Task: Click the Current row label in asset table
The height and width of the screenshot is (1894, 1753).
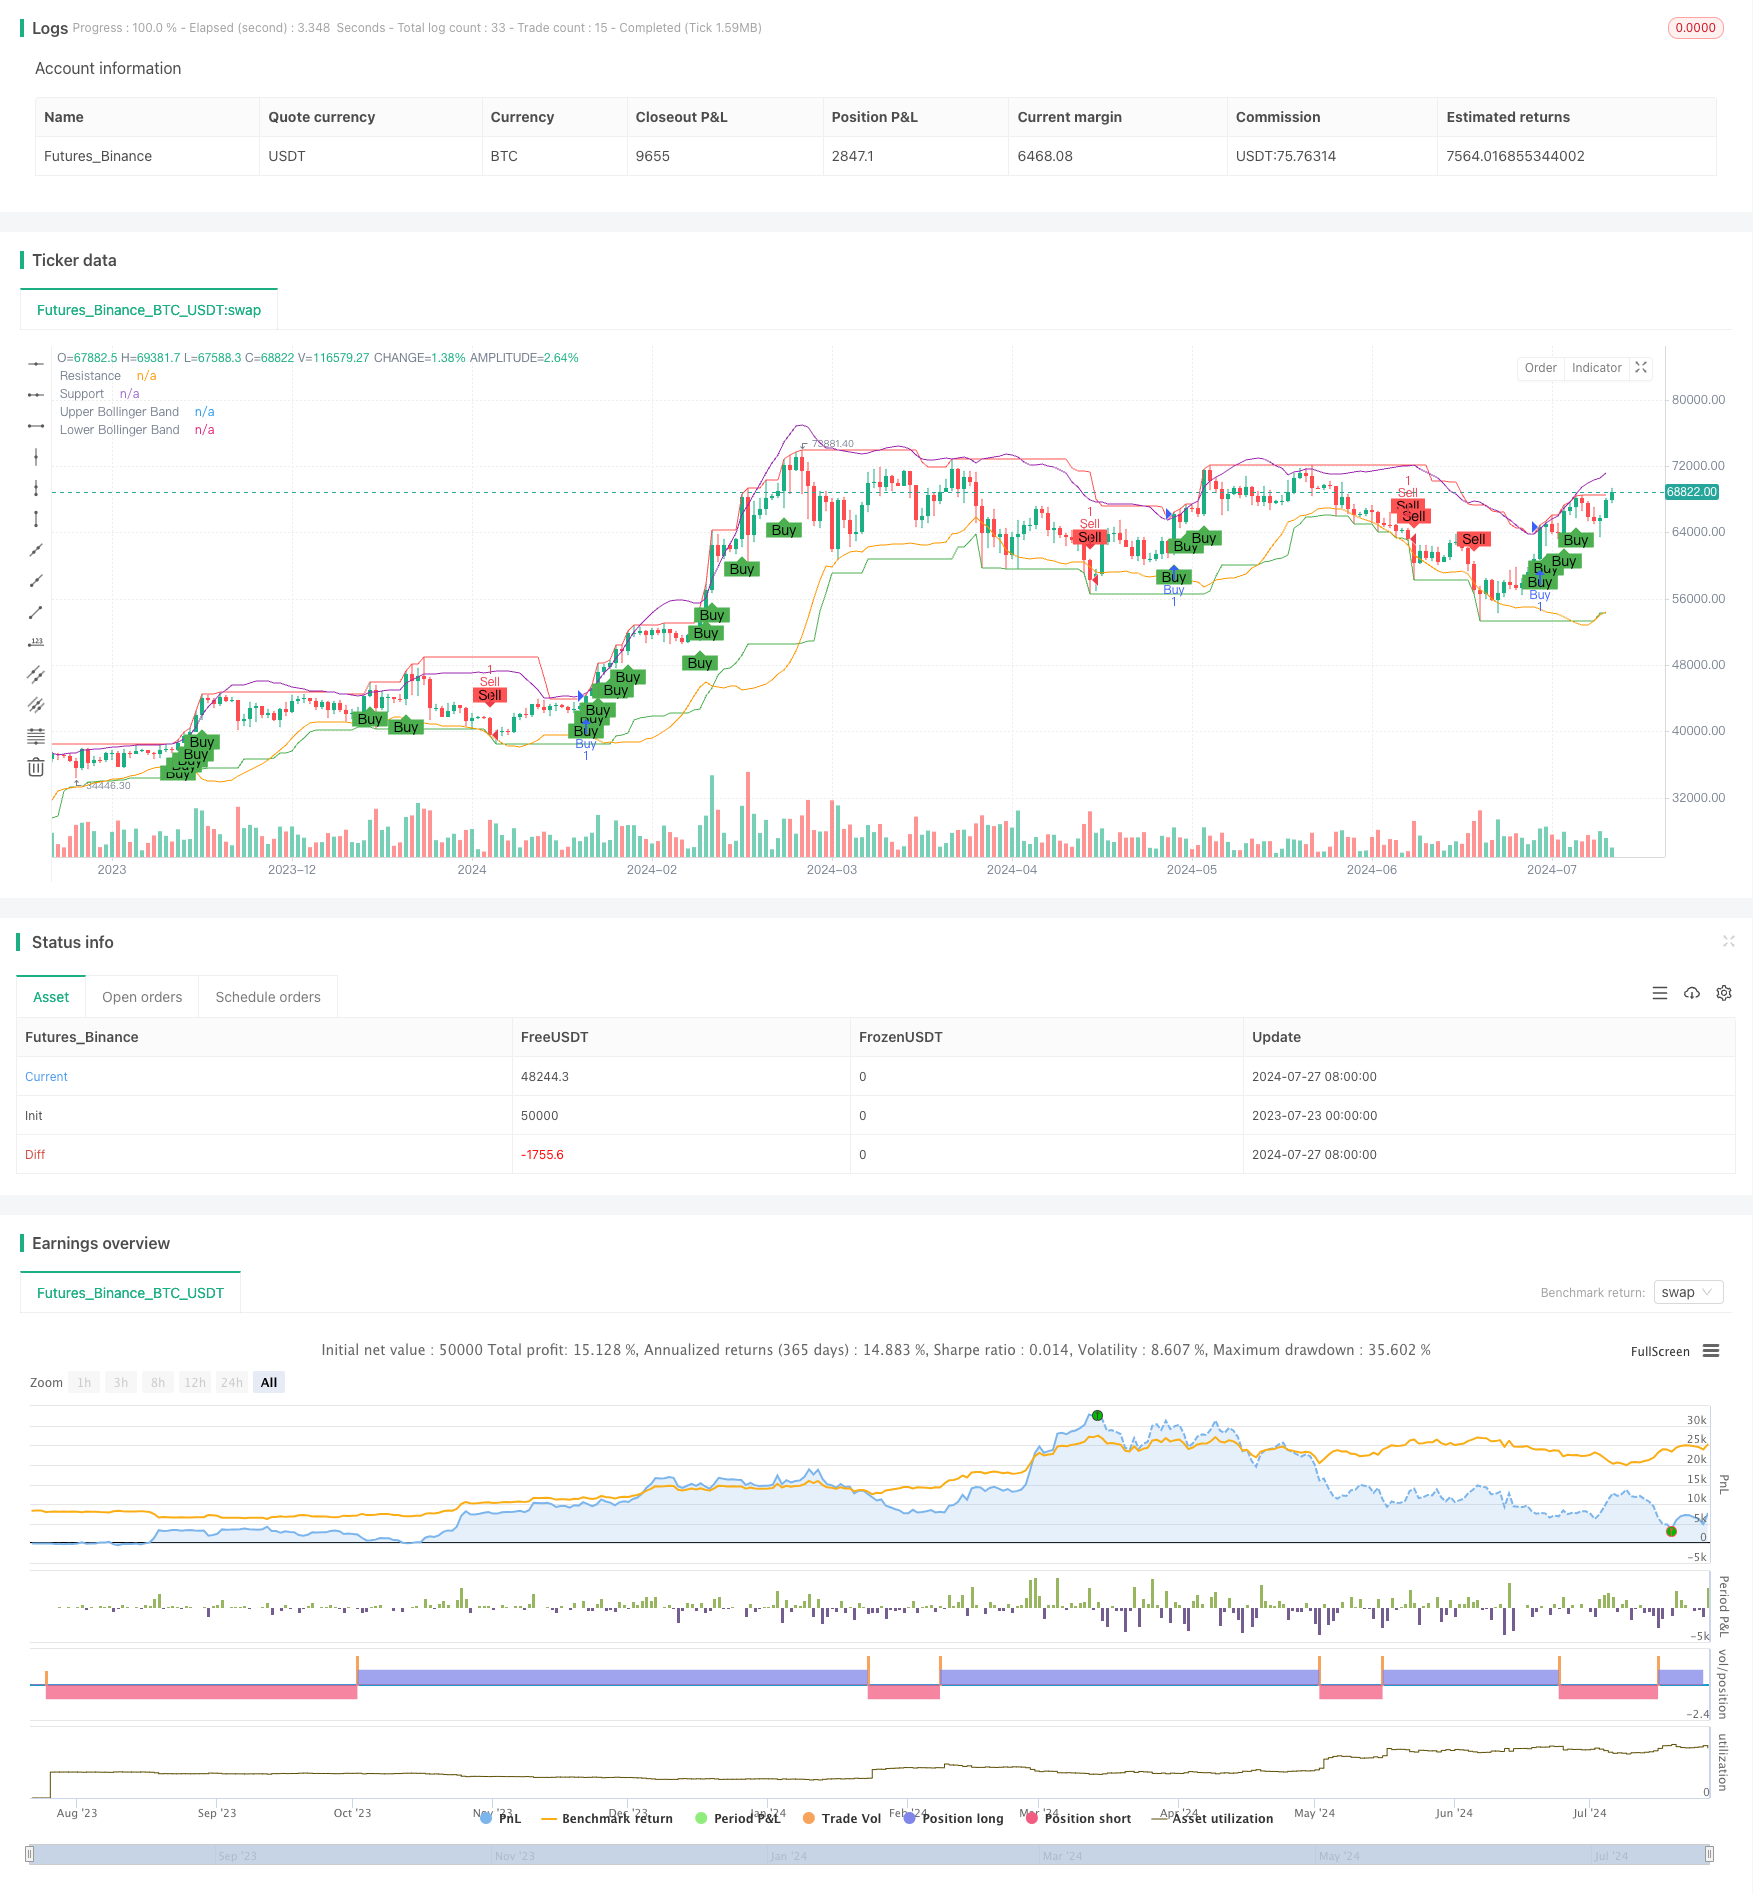Action: pos(46,1077)
